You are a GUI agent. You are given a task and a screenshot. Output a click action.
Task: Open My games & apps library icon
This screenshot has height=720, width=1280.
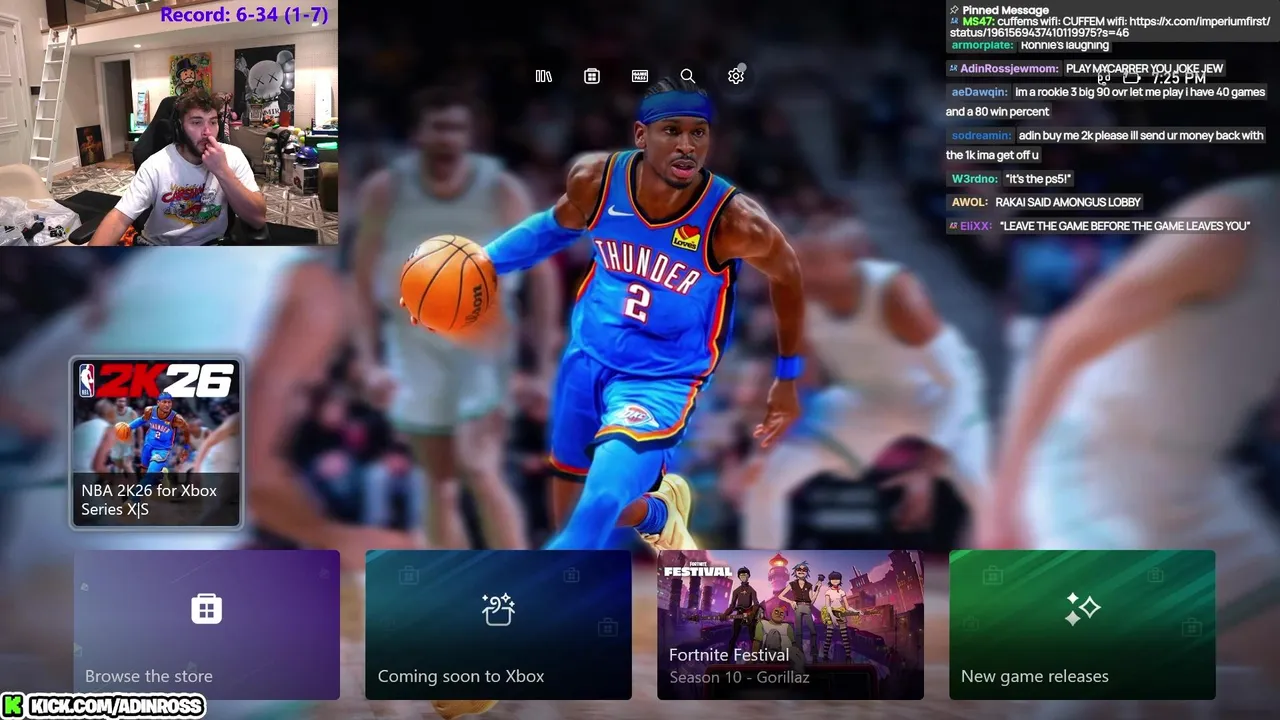[544, 76]
